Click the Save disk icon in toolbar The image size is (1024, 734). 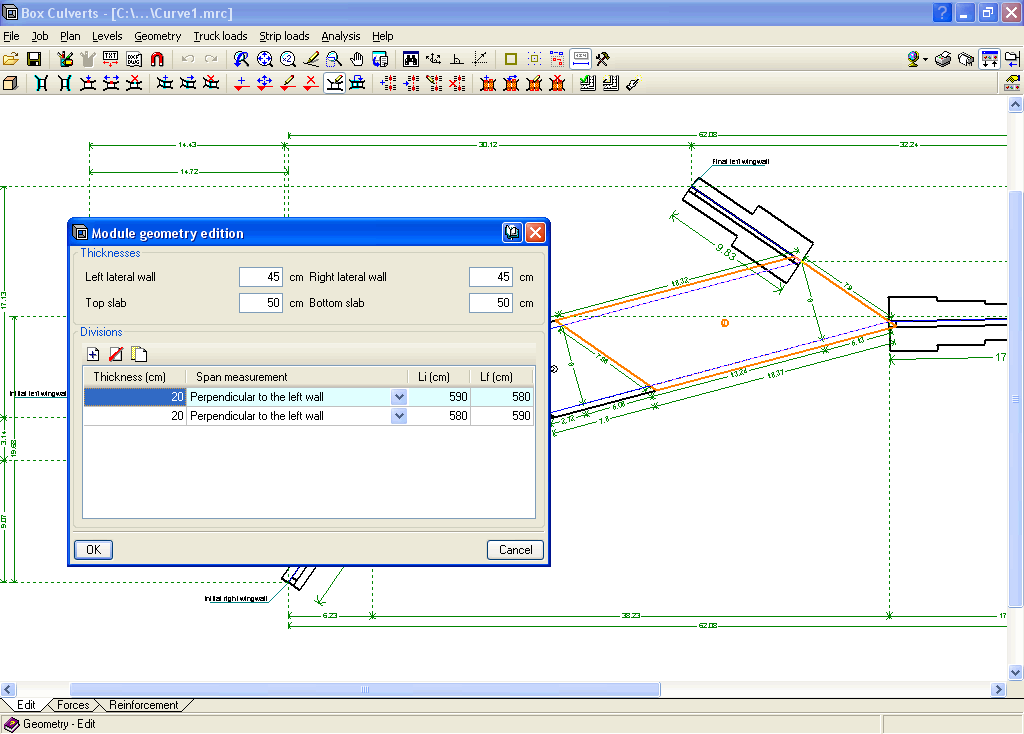[x=33, y=60]
